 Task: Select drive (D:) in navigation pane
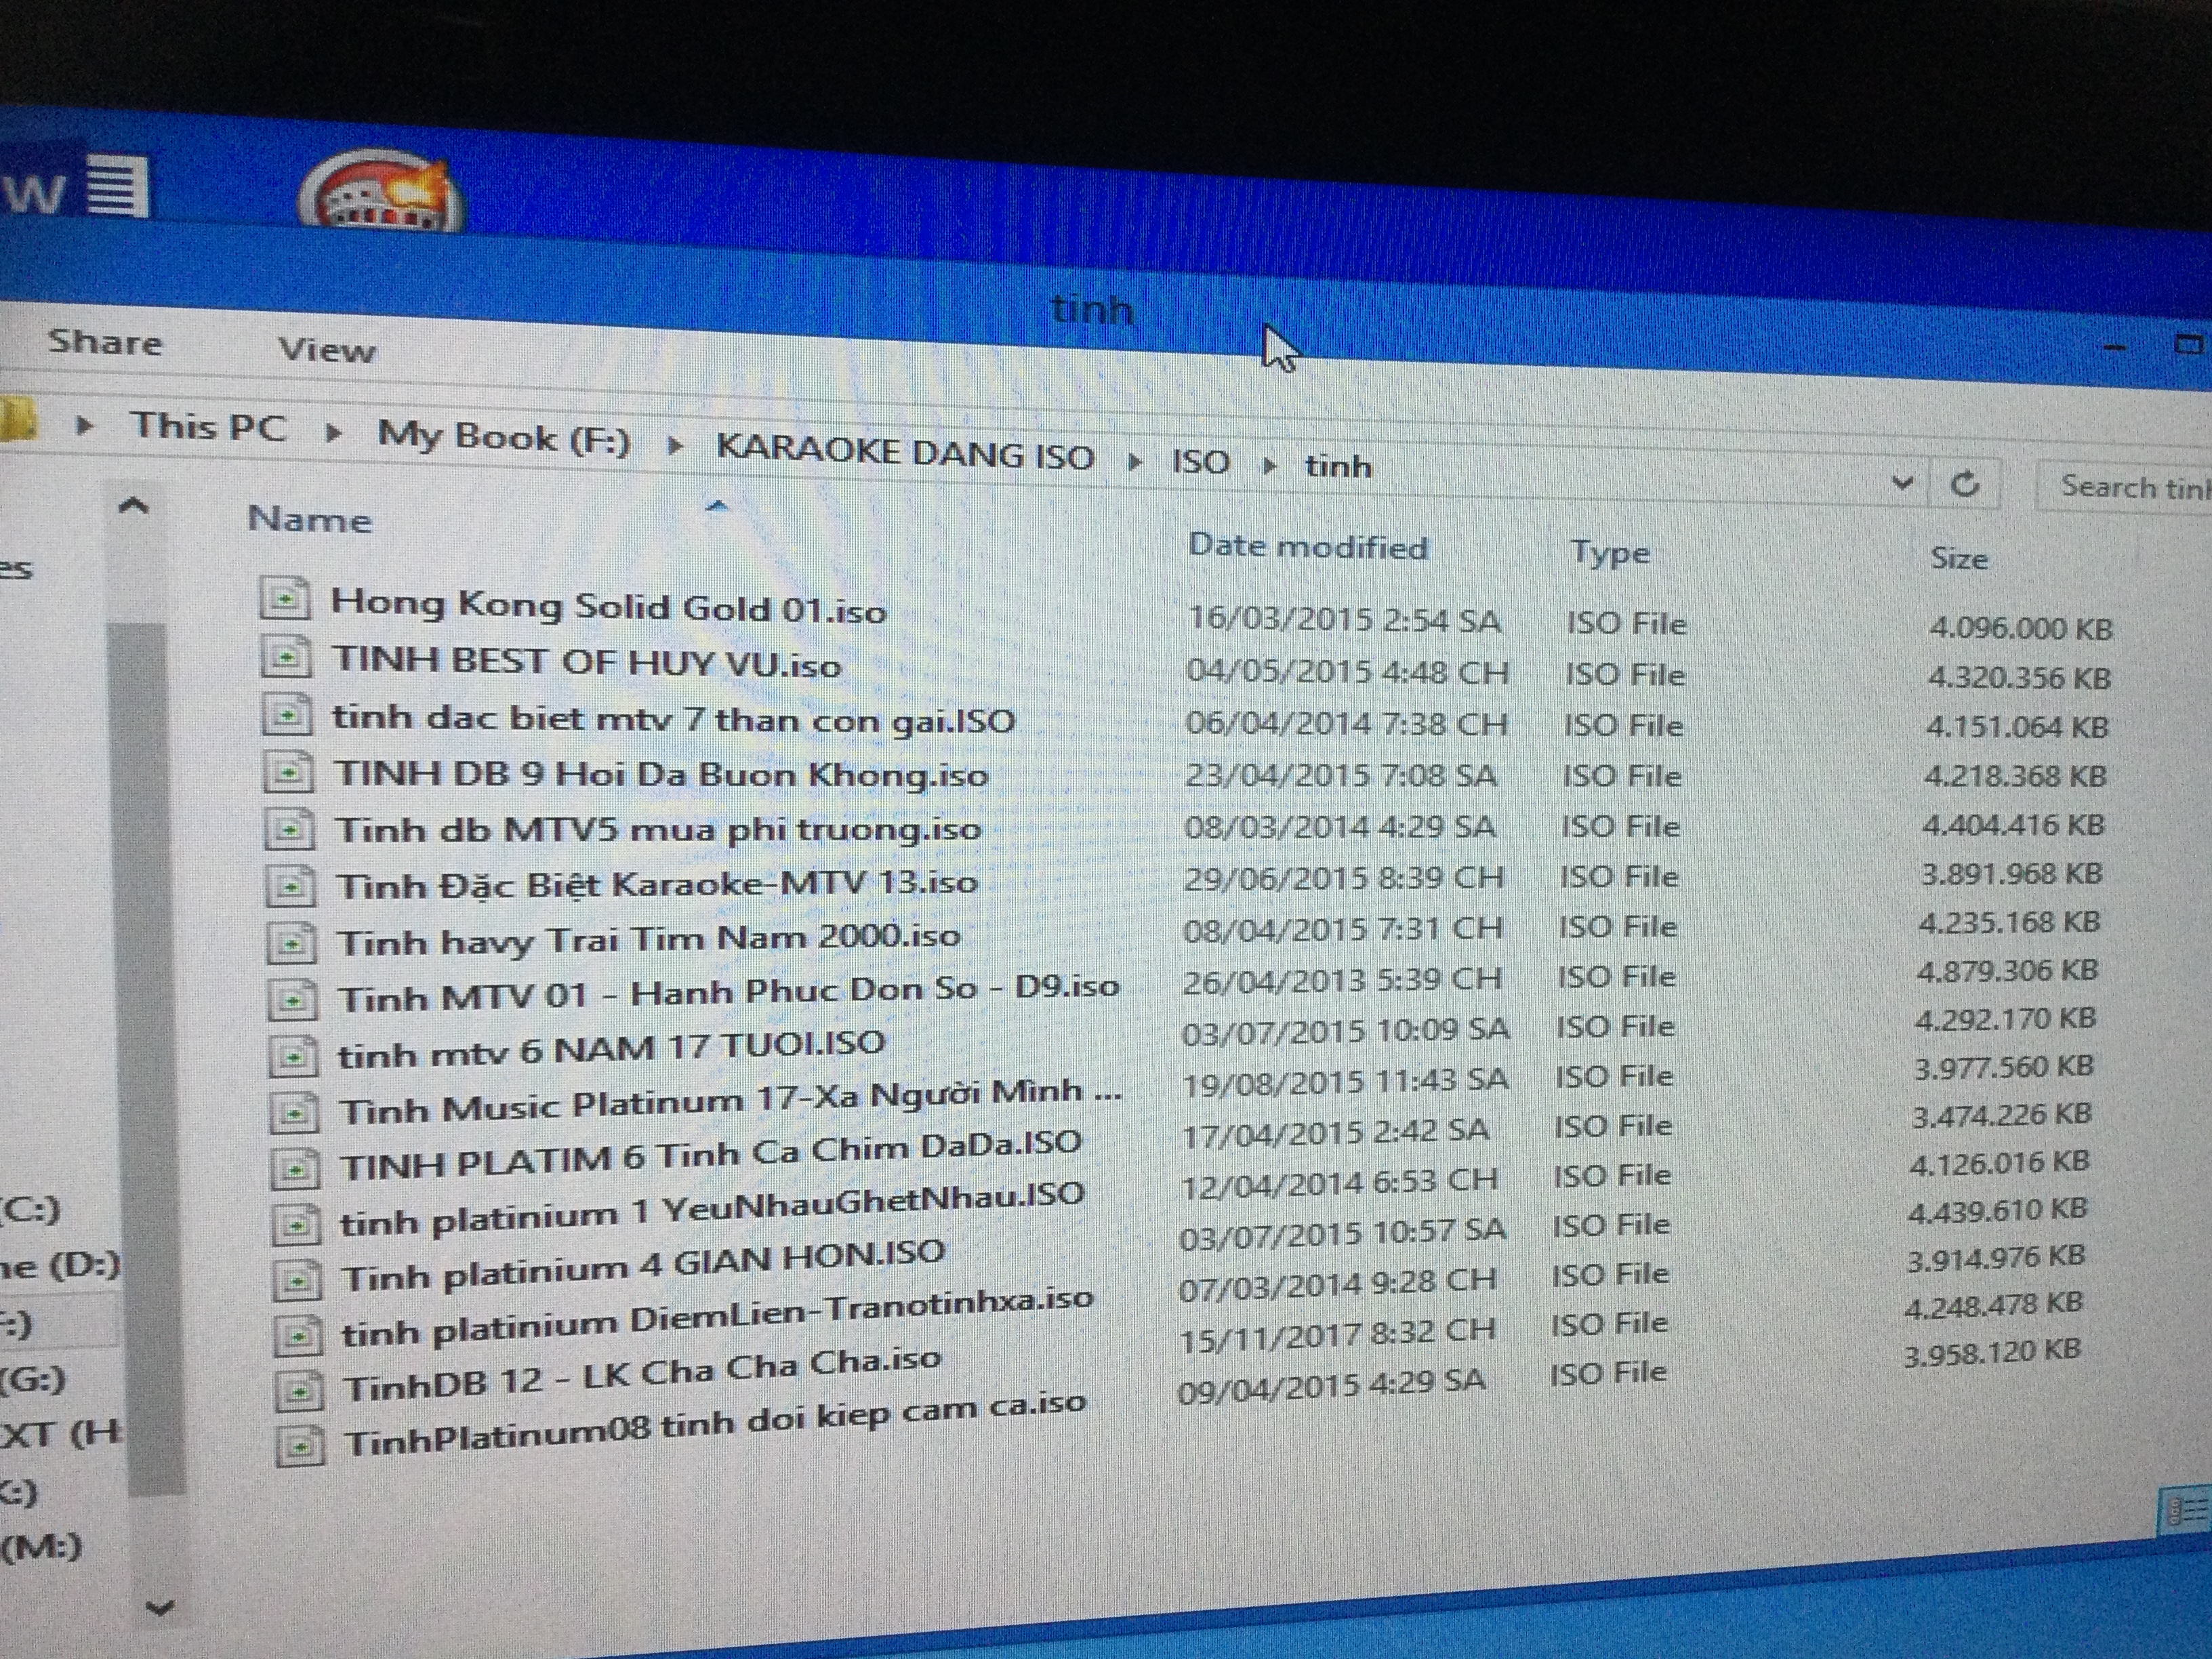coord(60,1267)
